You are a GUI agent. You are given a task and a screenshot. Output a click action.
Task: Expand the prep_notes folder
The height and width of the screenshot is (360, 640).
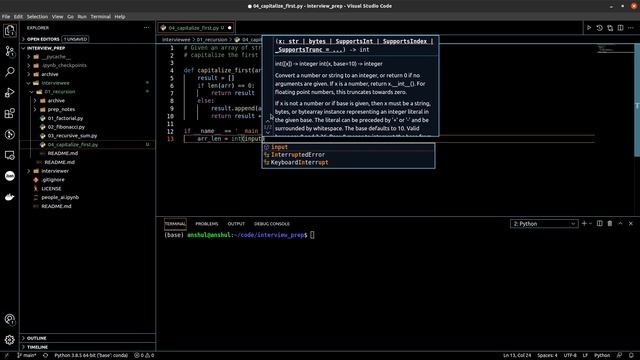(x=61, y=109)
